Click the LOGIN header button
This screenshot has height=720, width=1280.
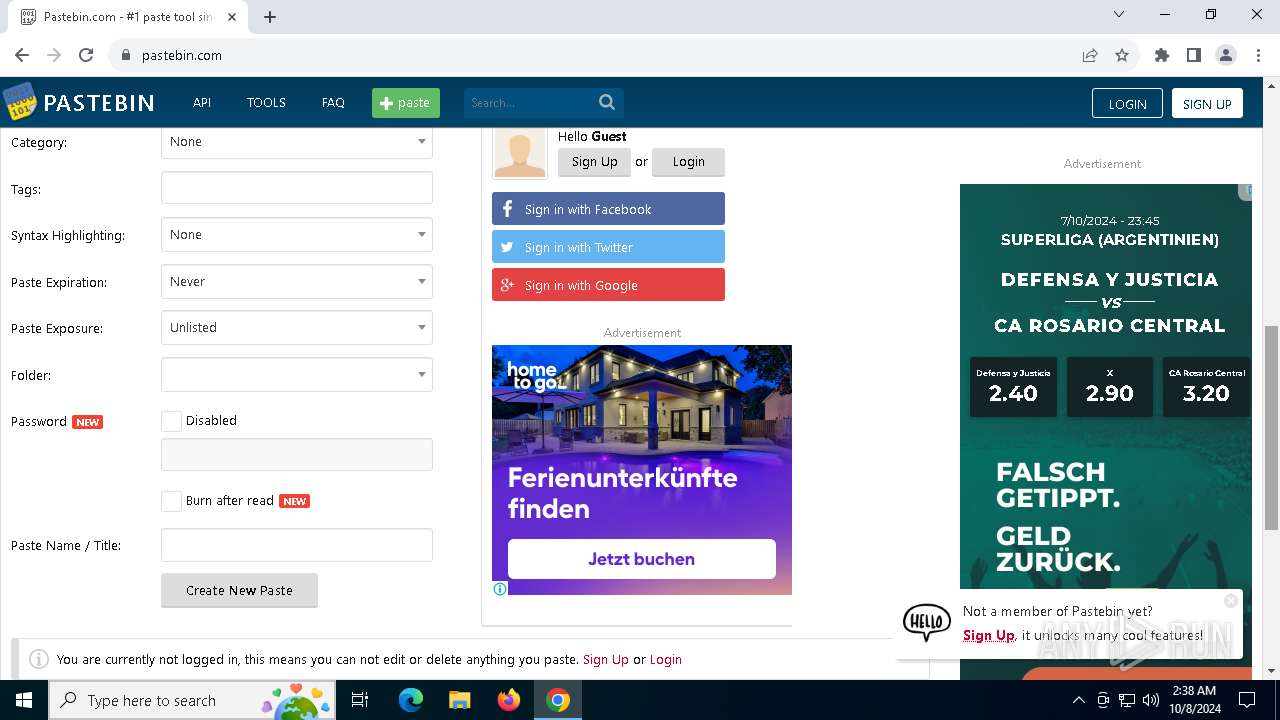[x=1127, y=103]
